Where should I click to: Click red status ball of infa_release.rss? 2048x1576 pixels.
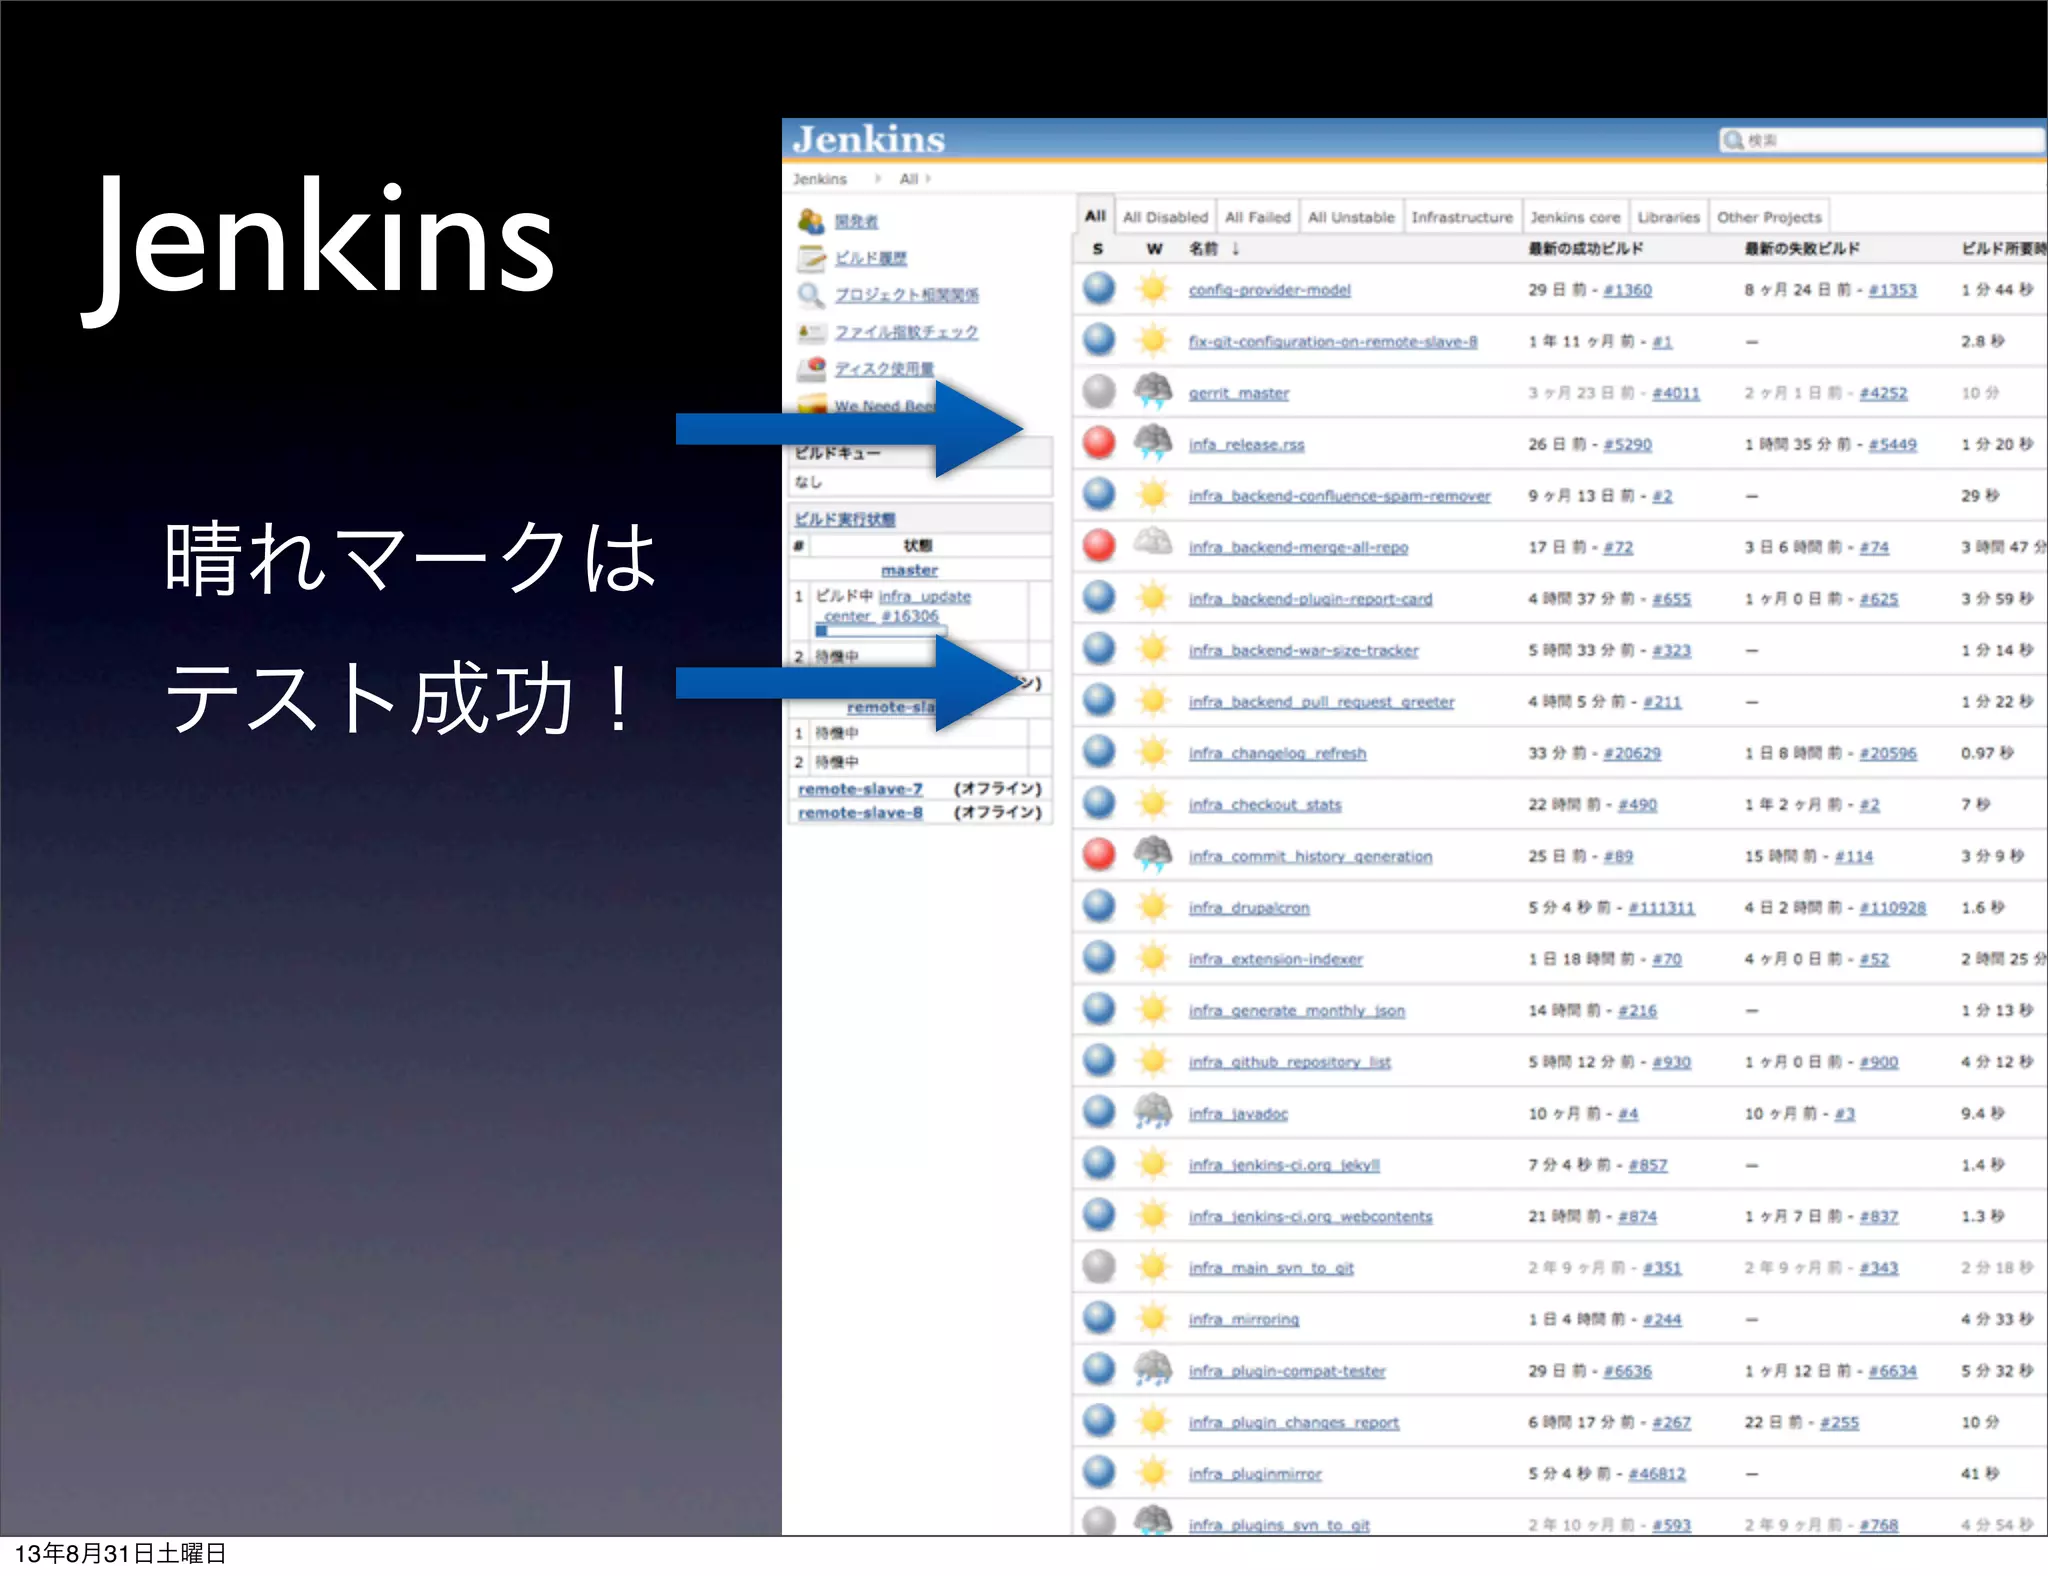tap(1099, 443)
